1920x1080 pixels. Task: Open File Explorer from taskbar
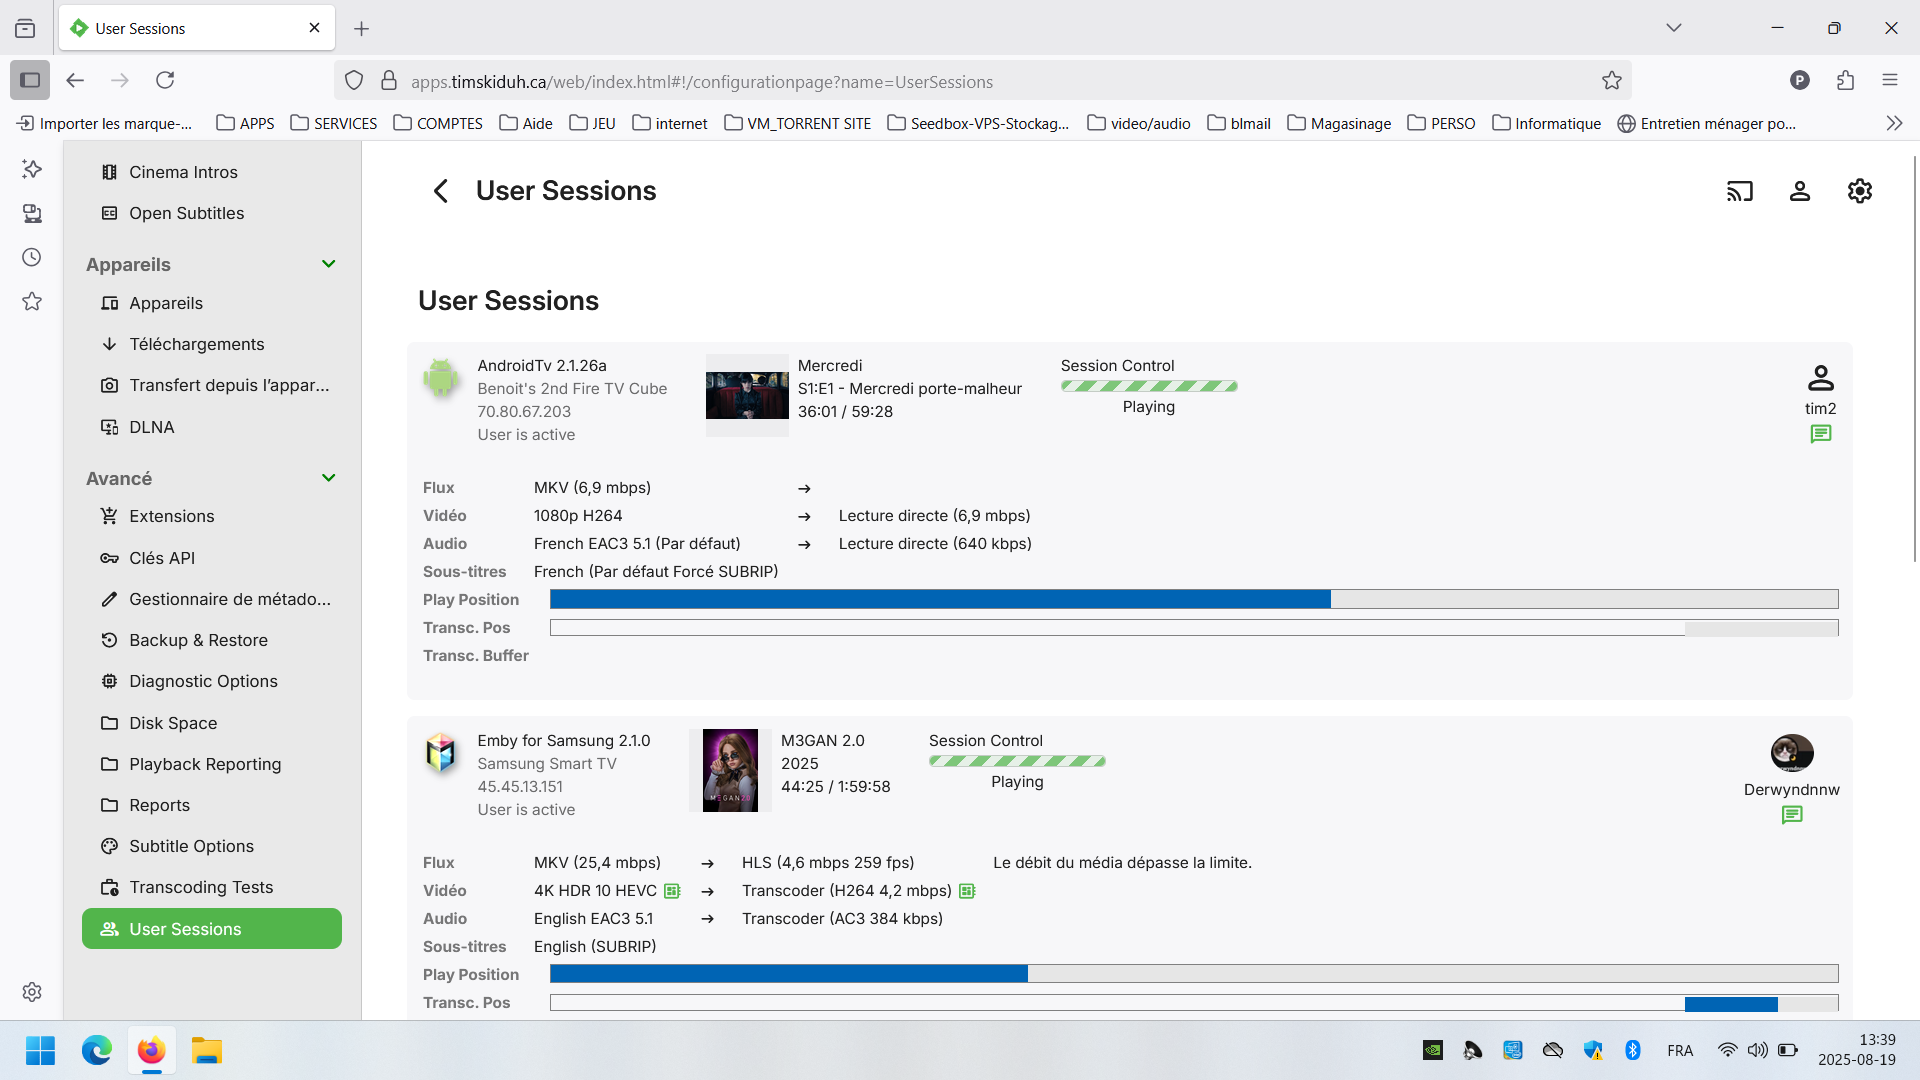click(x=207, y=1051)
